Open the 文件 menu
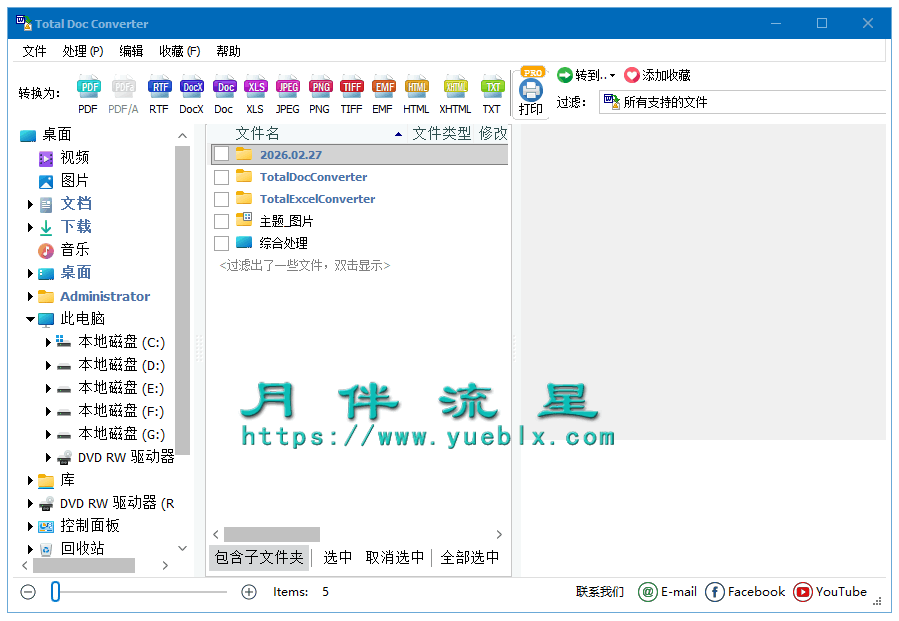 click(34, 51)
